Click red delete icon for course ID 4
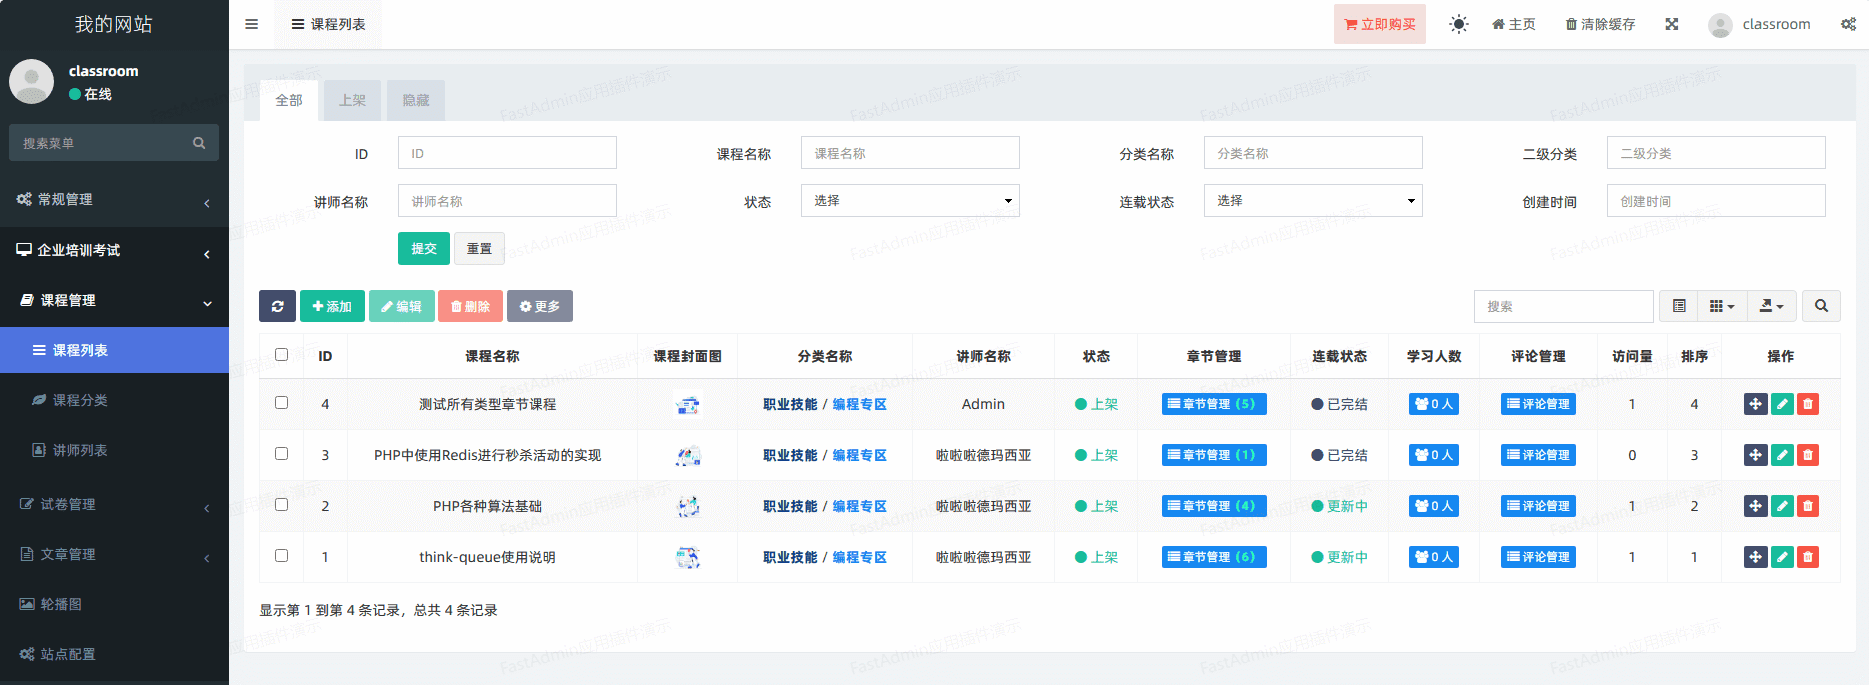This screenshot has width=1869, height=685. (x=1807, y=404)
